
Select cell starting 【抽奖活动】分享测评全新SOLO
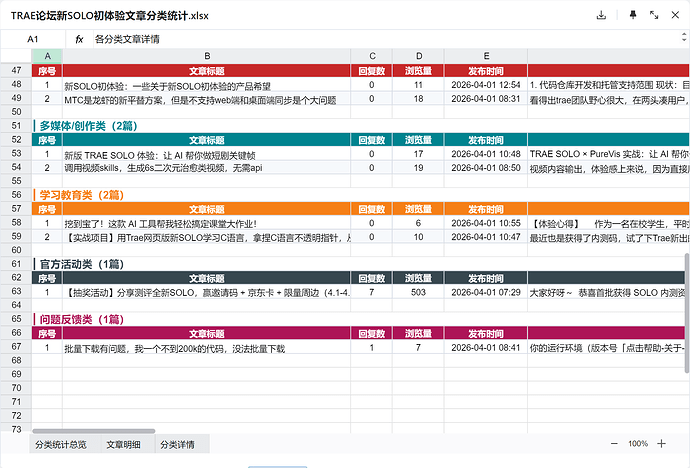coord(207,292)
